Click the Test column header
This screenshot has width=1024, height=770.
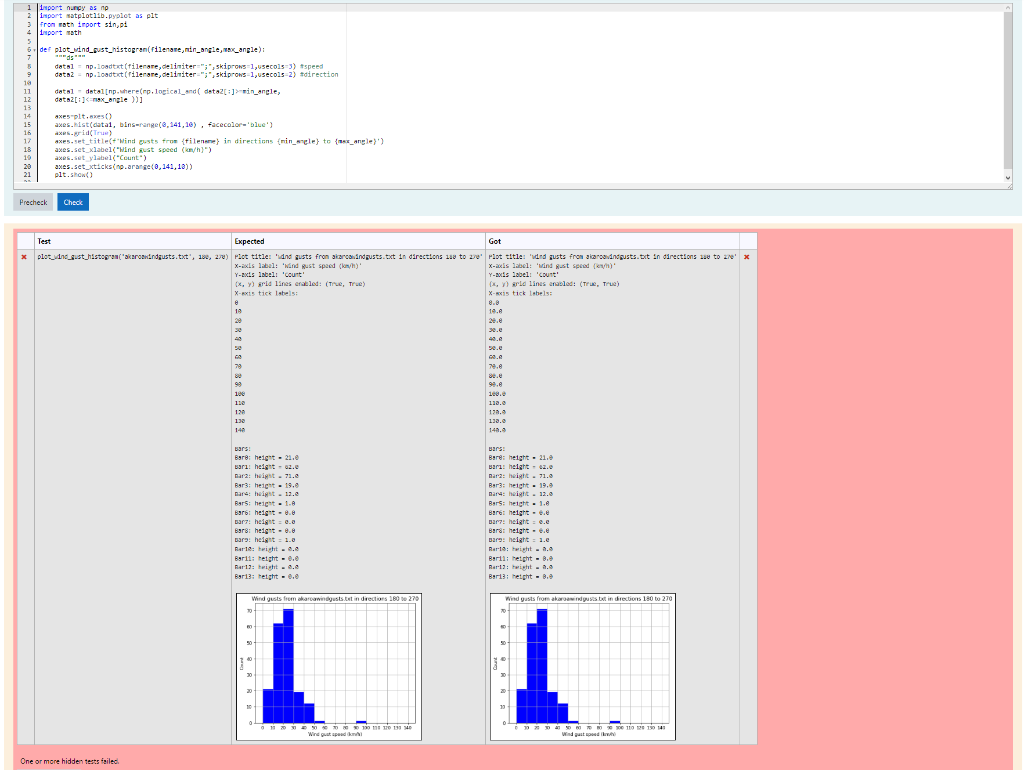[x=44, y=241]
